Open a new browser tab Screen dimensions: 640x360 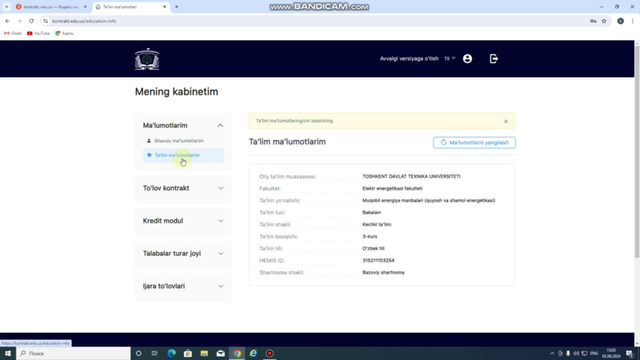[176, 7]
